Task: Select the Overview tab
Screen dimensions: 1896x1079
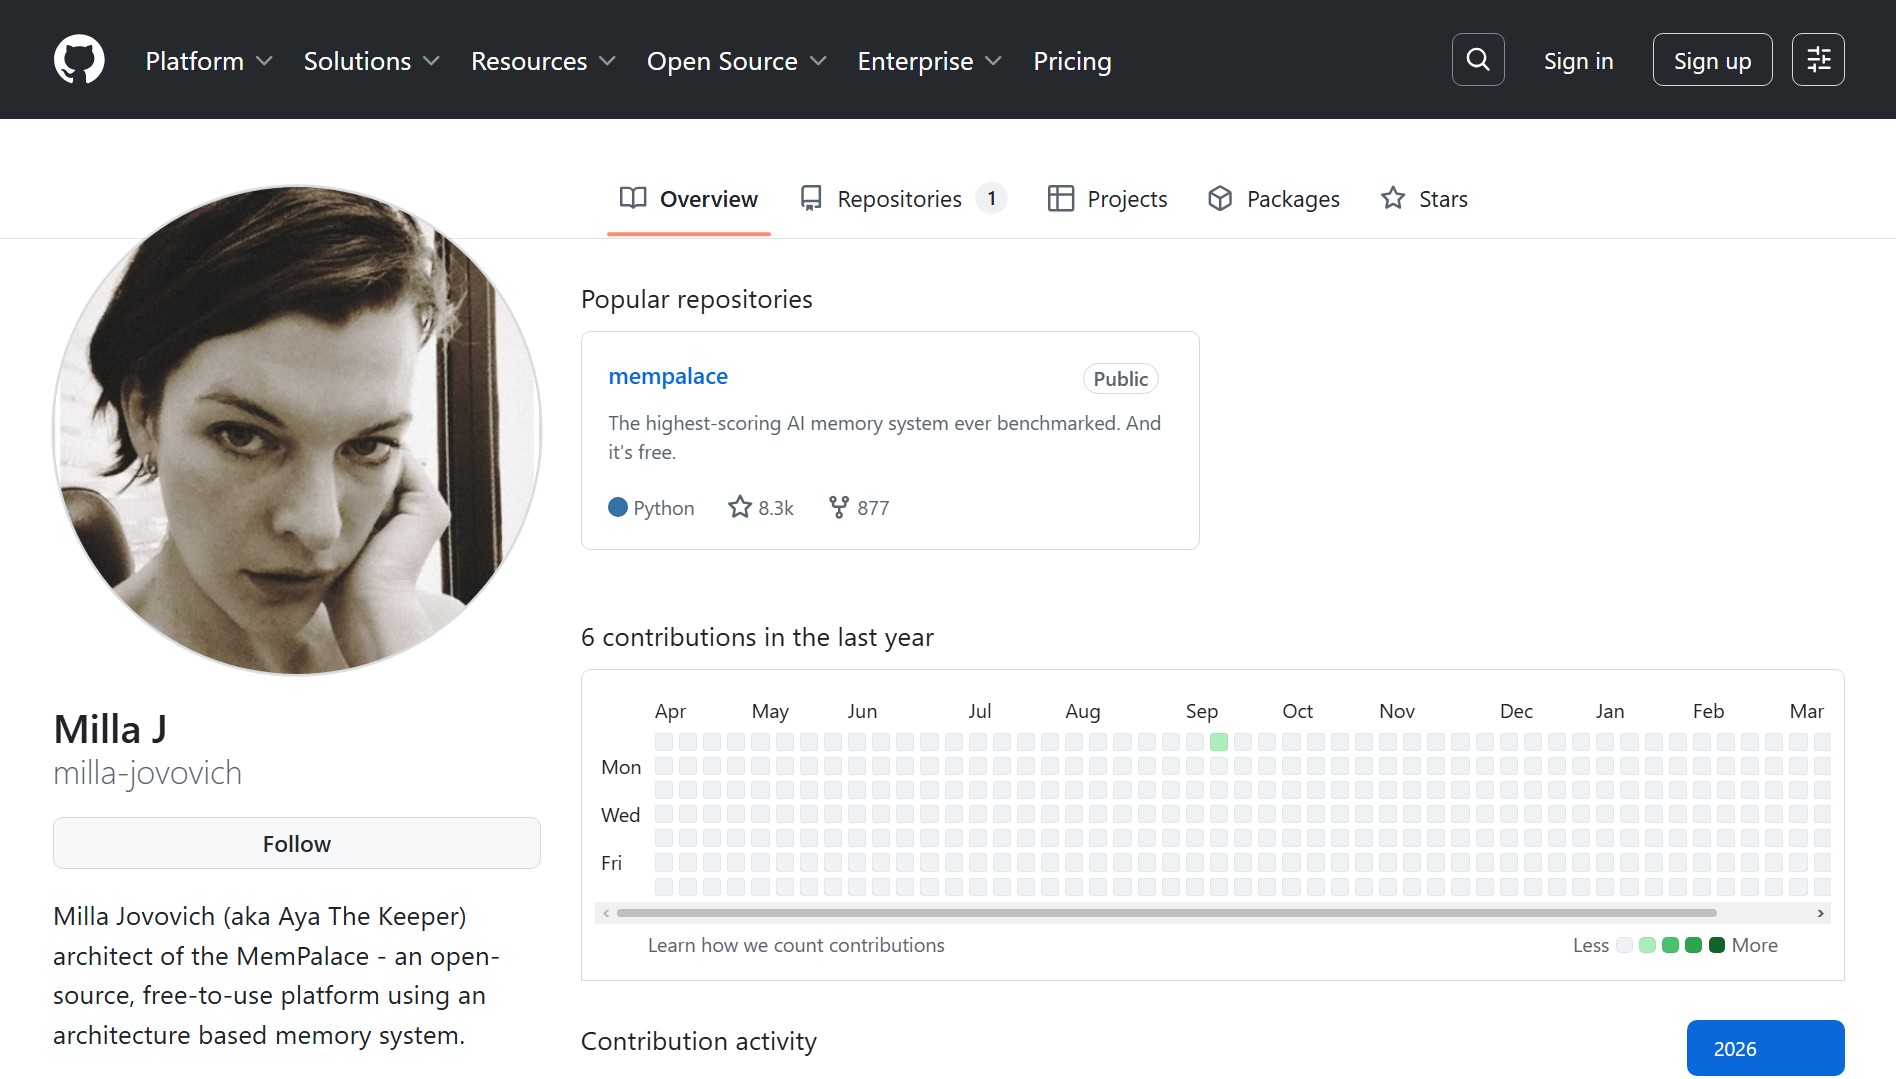Action: 689,199
